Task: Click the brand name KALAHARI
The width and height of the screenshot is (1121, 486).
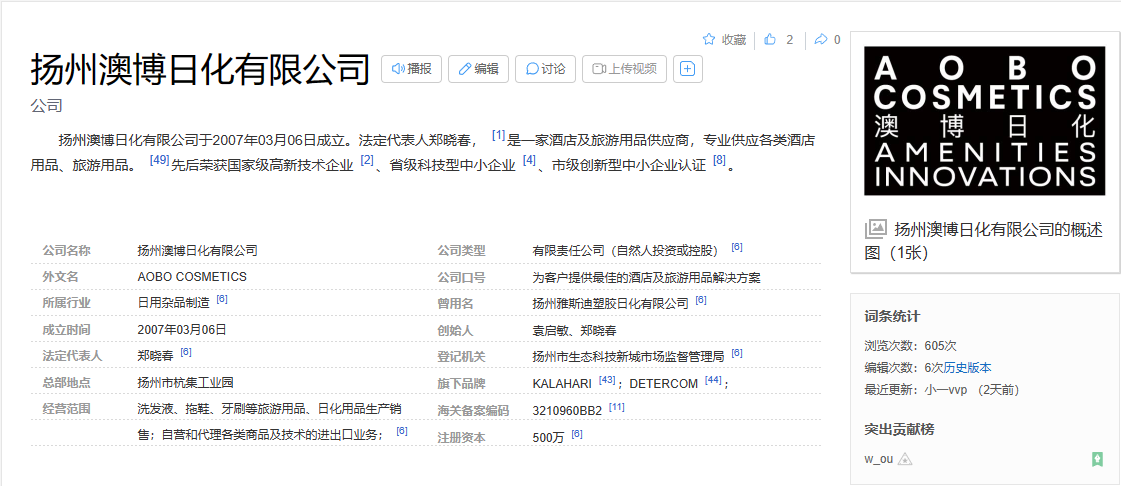Action: 562,384
